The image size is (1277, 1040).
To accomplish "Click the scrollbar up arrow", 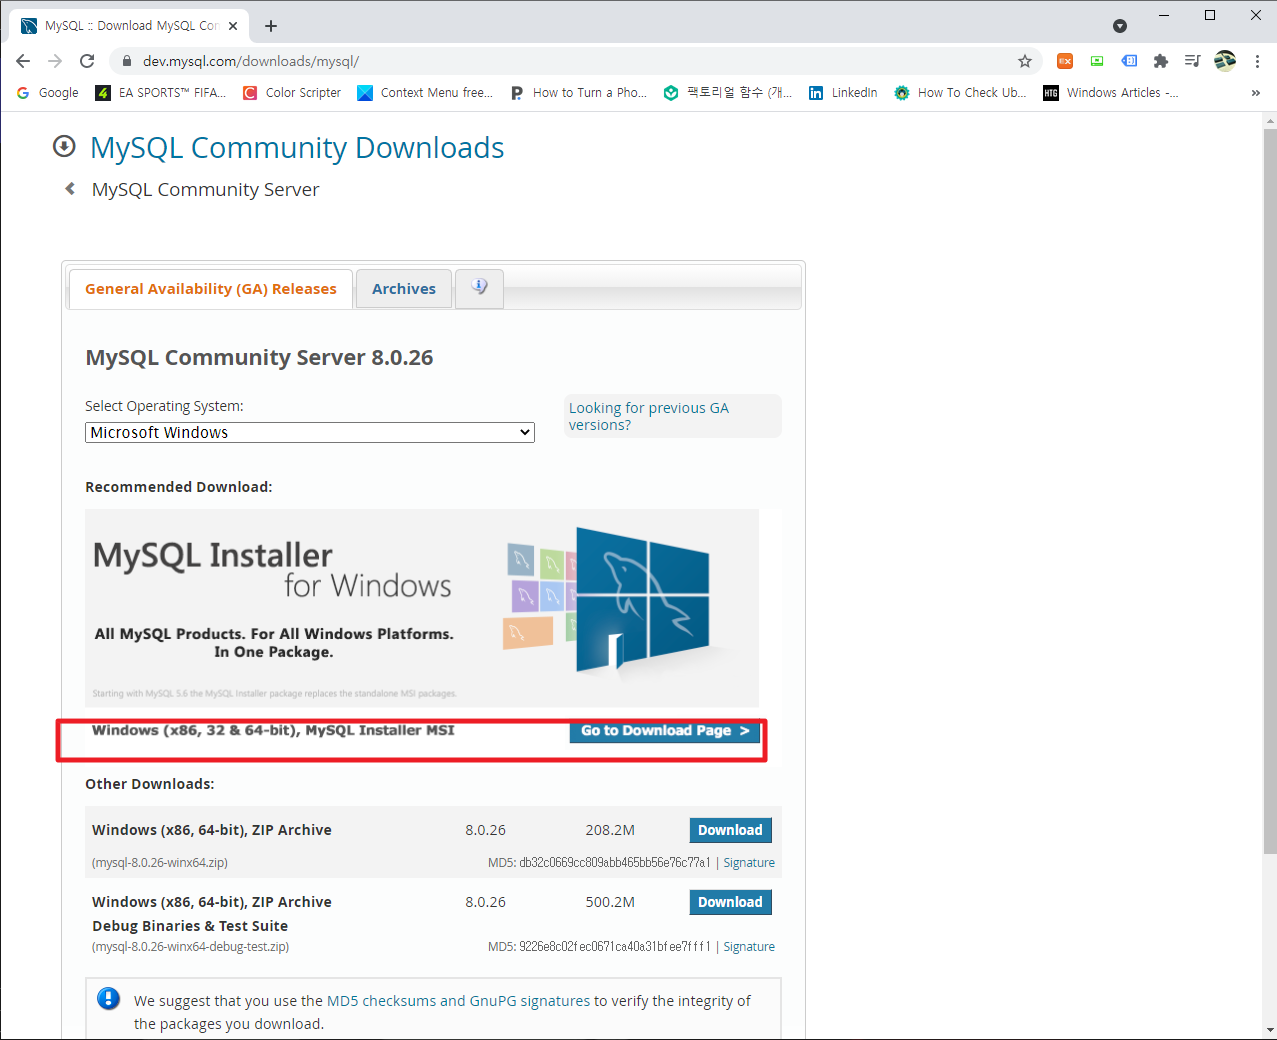I will pos(1270,121).
